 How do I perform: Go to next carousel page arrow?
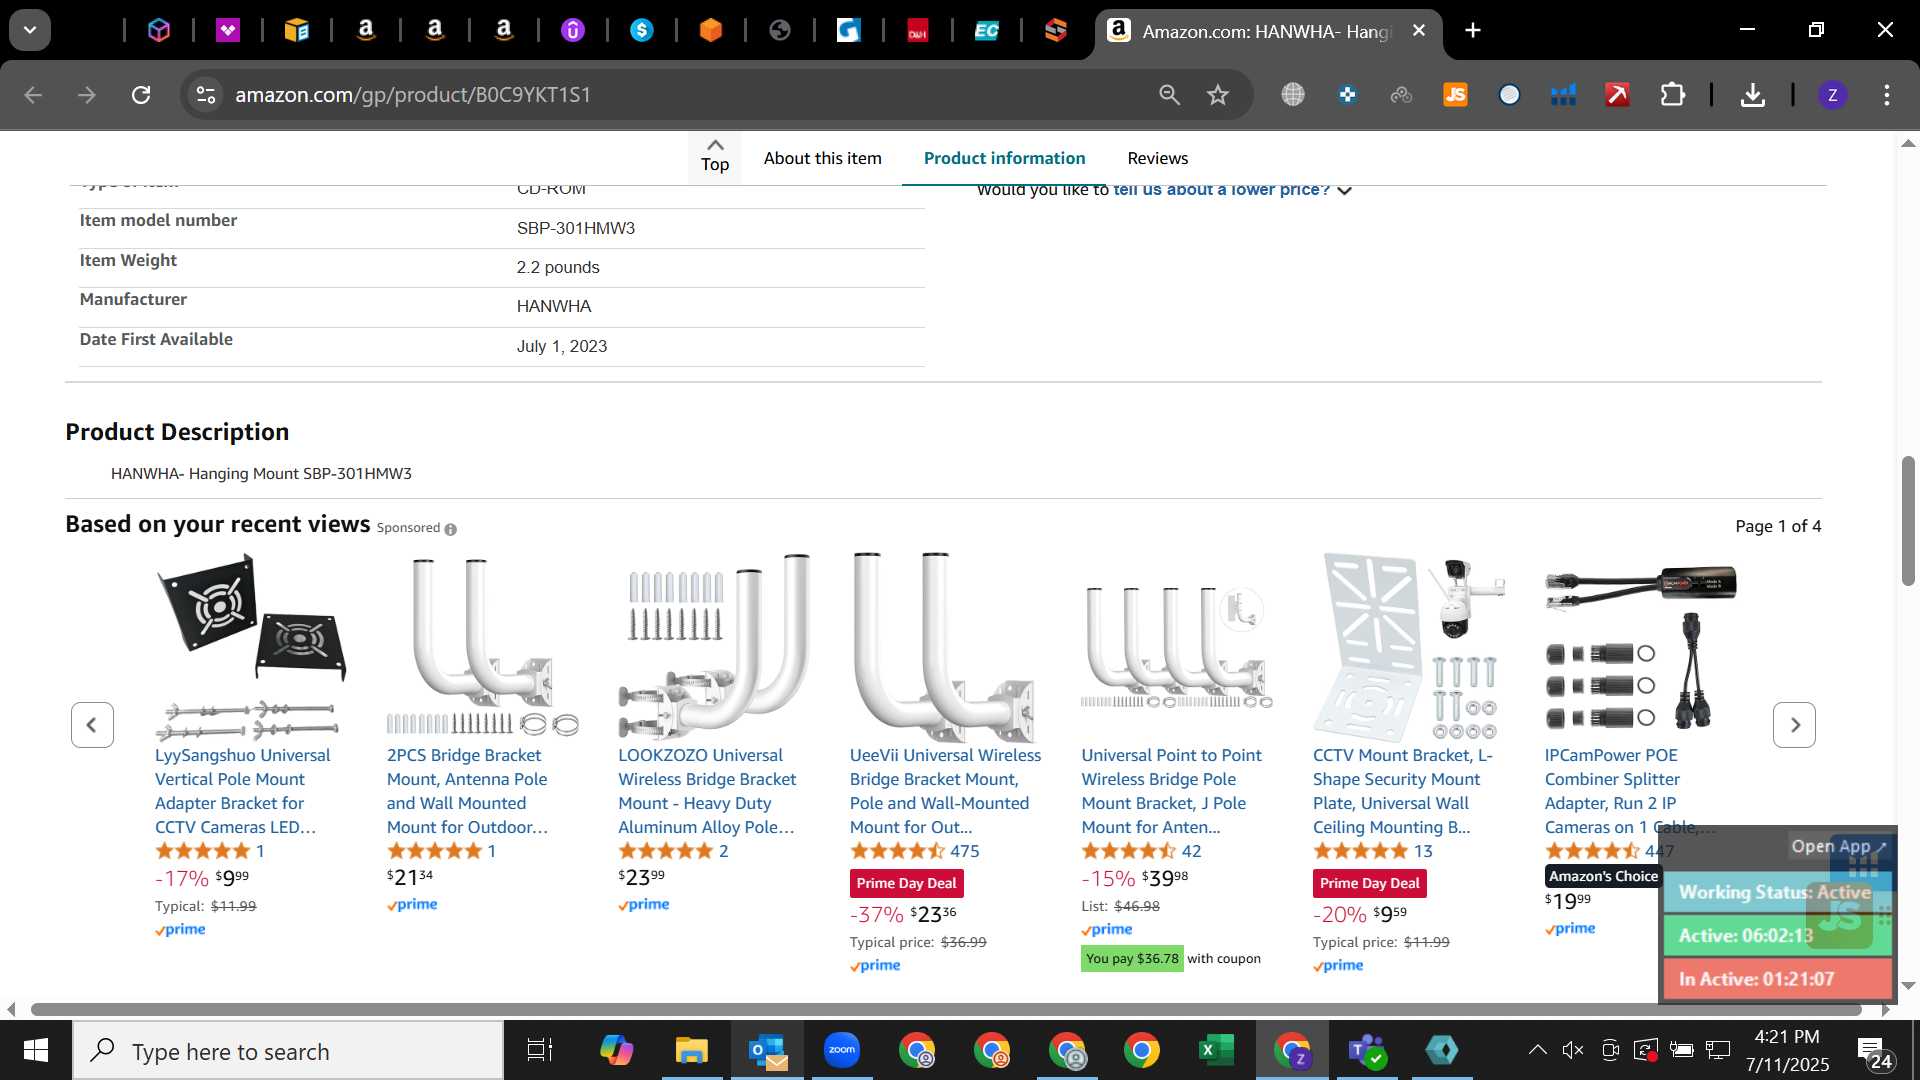[1794, 725]
